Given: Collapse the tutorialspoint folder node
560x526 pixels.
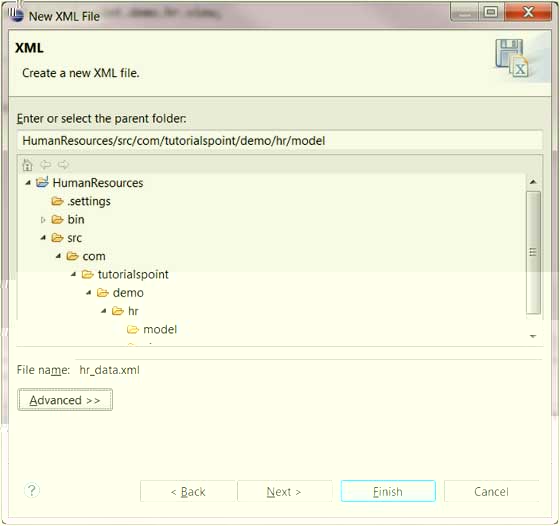Looking at the screenshot, I should [74, 274].
